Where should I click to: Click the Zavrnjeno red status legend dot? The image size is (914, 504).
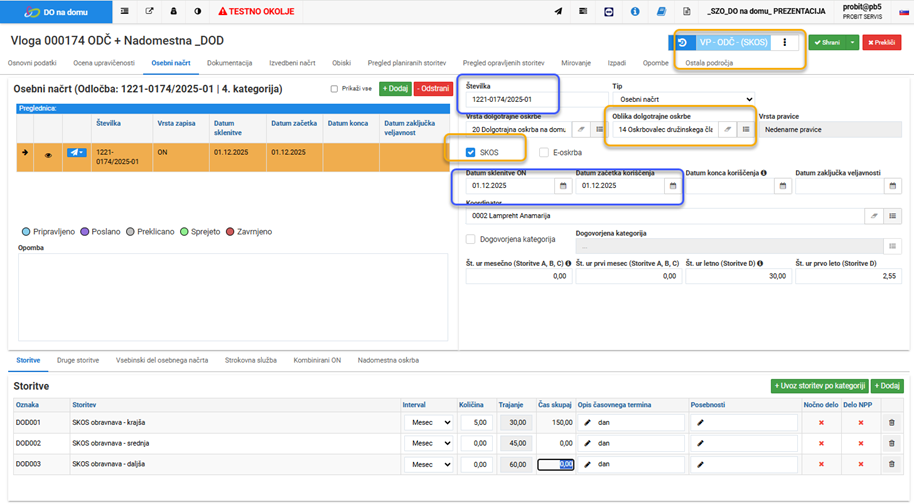[230, 232]
